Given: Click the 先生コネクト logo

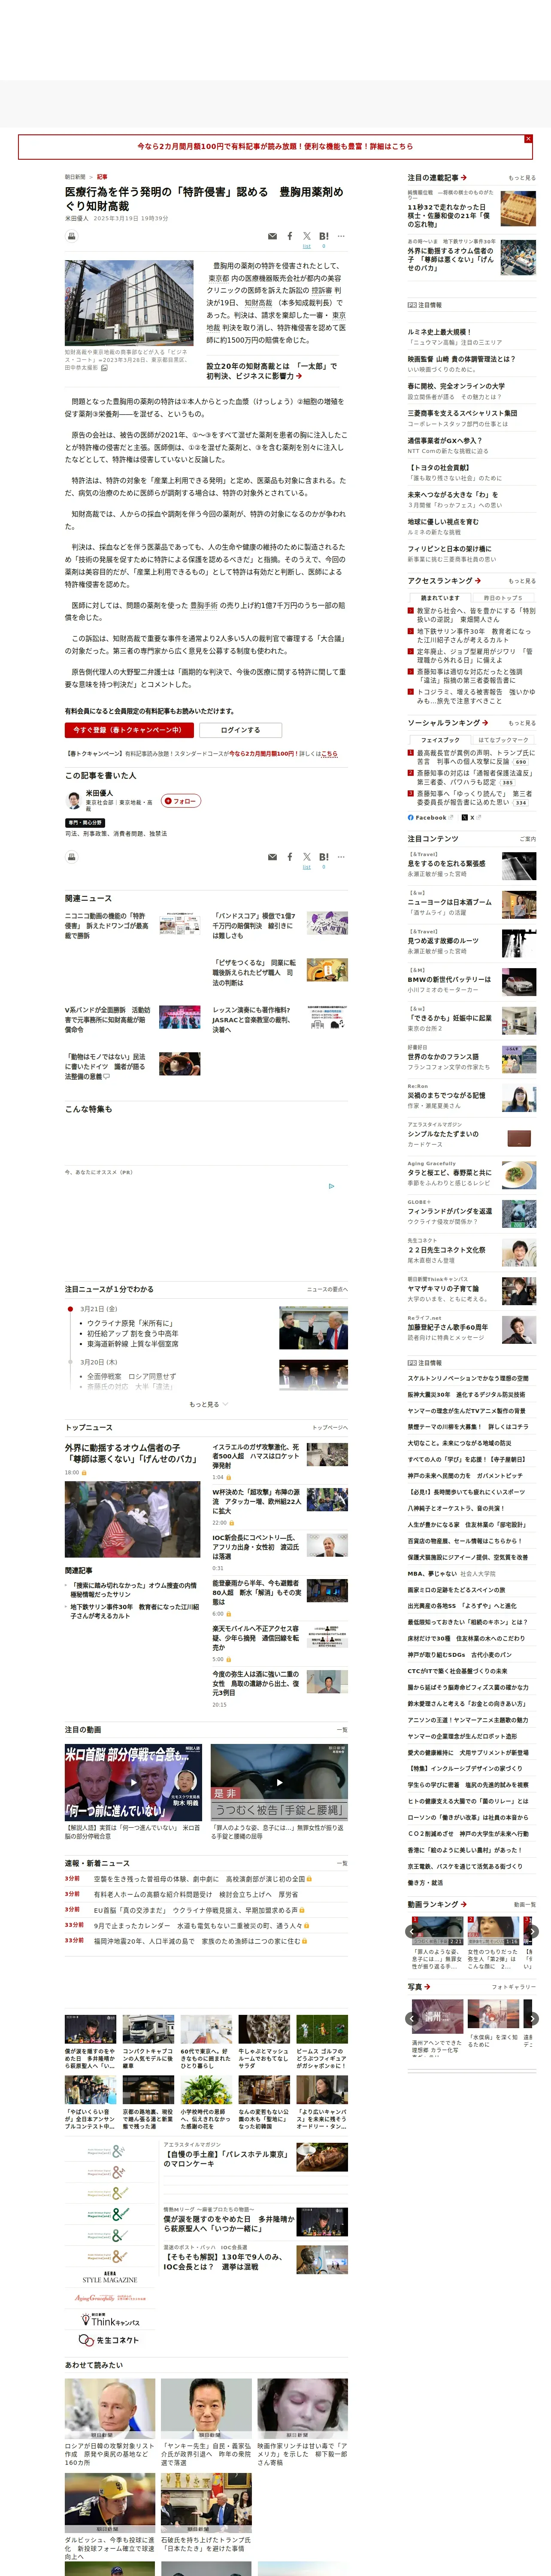Looking at the screenshot, I should [x=109, y=2340].
